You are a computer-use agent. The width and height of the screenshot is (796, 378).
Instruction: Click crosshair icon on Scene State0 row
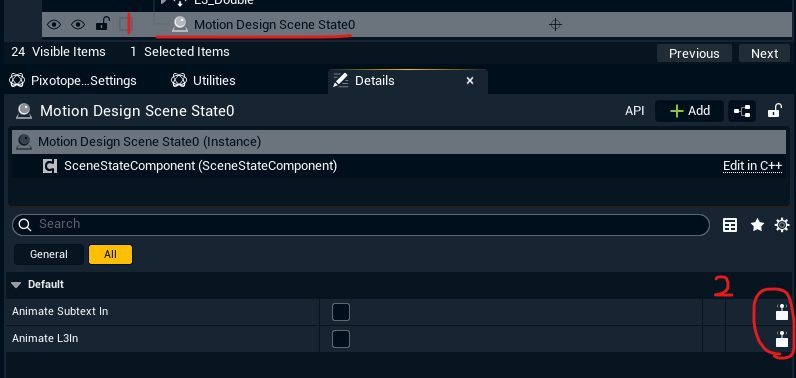[555, 24]
